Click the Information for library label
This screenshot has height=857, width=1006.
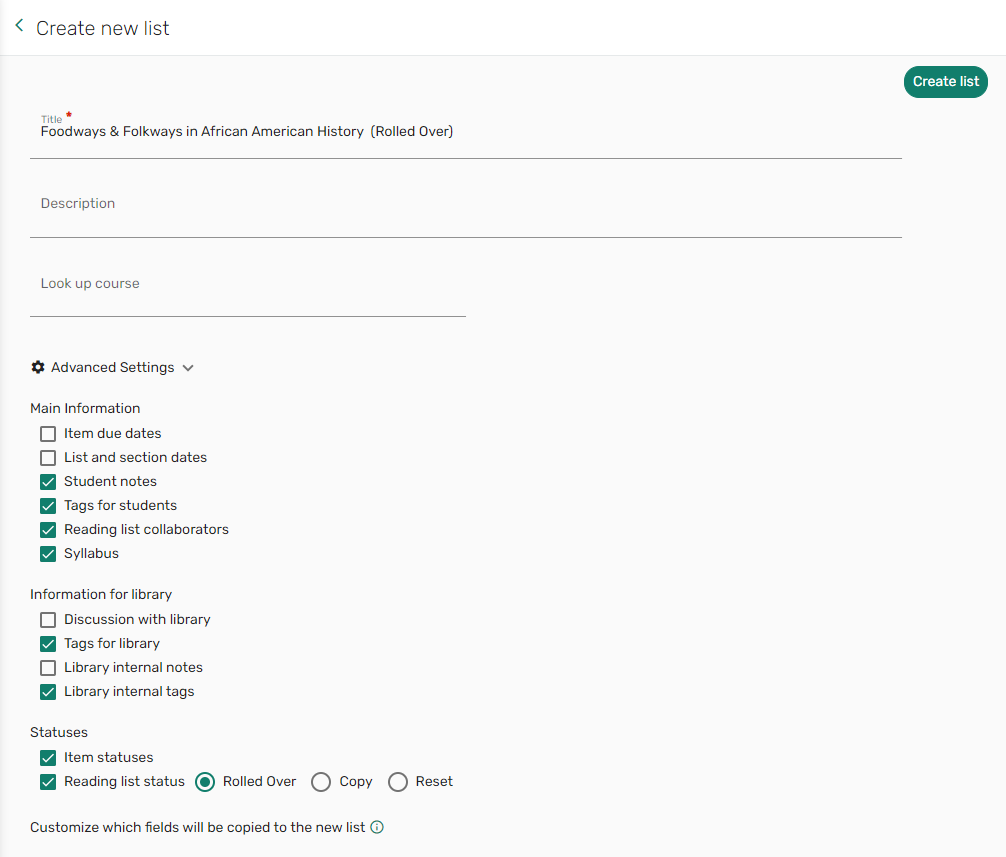click(x=101, y=594)
